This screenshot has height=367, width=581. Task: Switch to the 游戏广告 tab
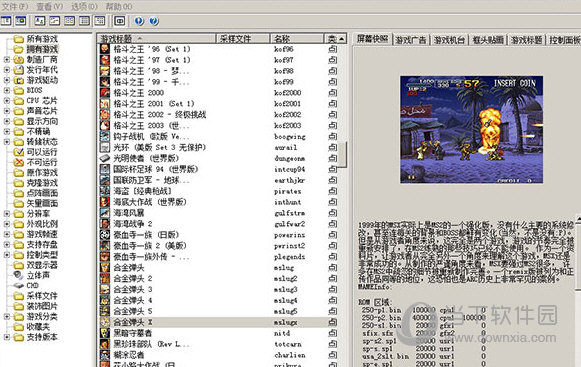tap(411, 40)
